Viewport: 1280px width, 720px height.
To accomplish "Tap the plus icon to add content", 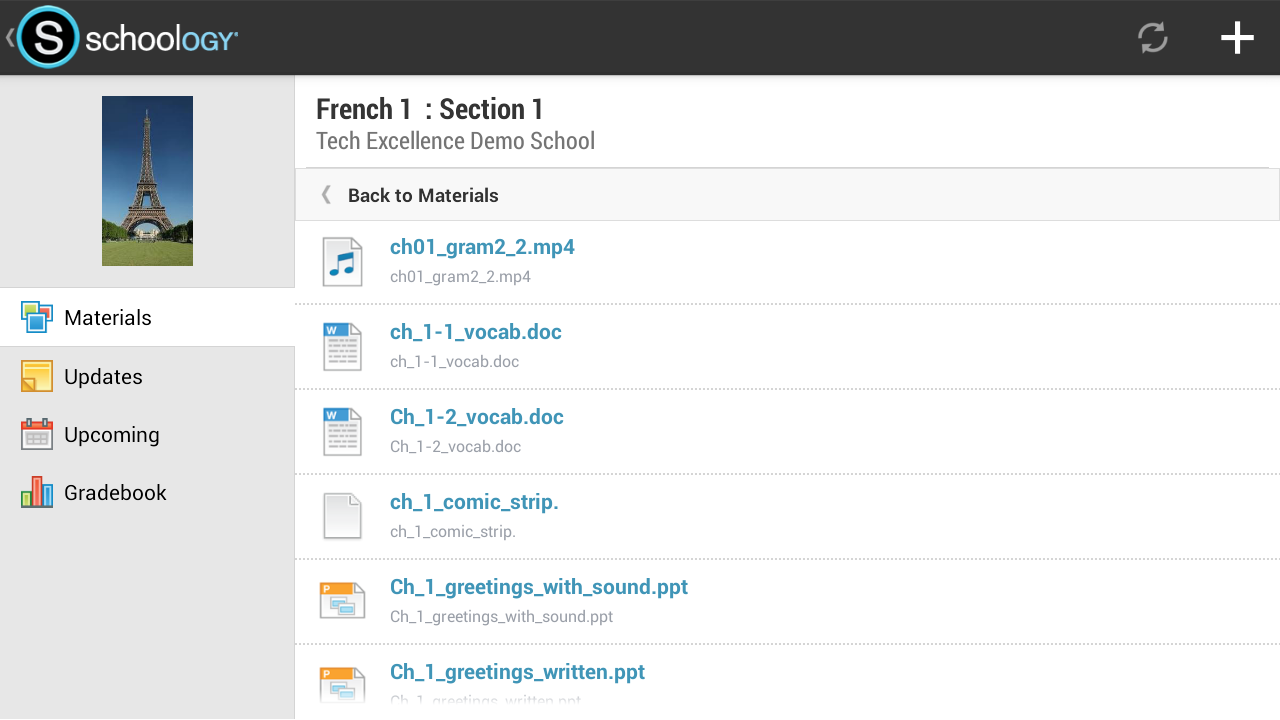I will click(1236, 37).
